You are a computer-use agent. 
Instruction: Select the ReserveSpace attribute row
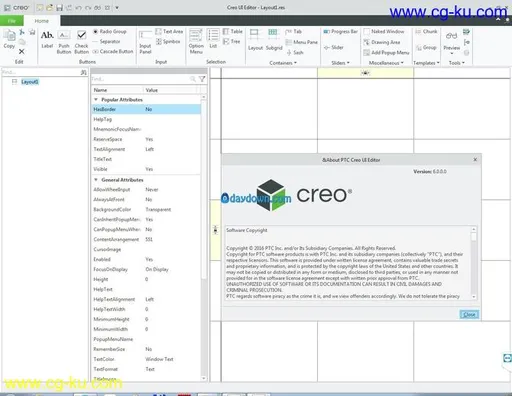tap(146, 139)
